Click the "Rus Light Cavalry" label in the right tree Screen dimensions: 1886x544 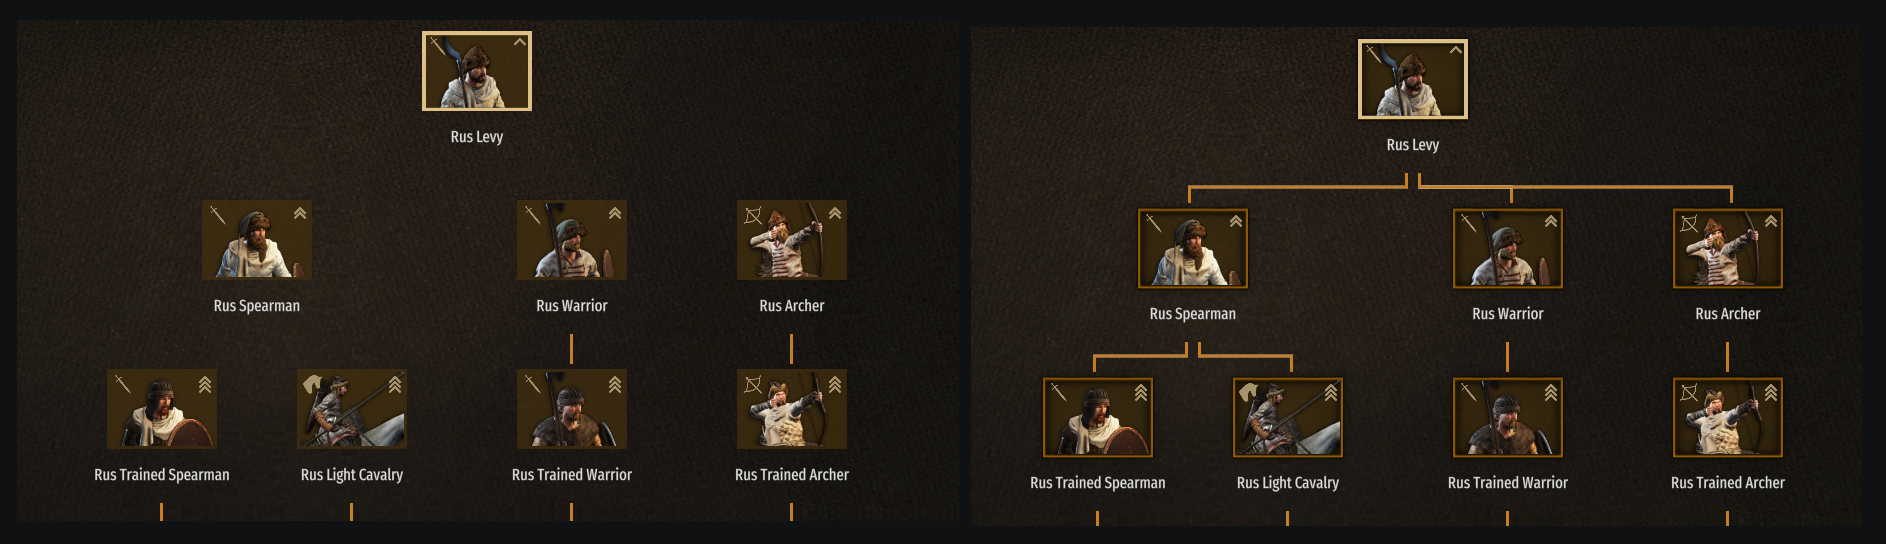pyautogui.click(x=1287, y=483)
